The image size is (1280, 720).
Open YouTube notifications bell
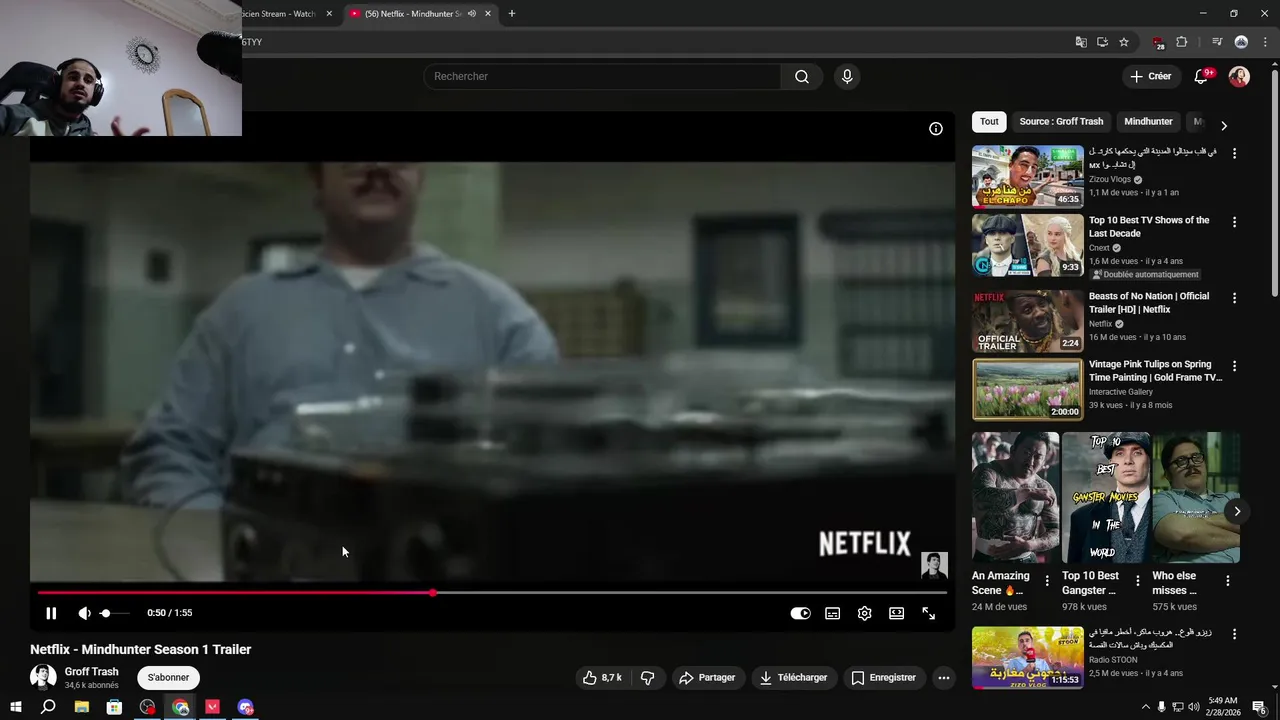click(x=1202, y=76)
